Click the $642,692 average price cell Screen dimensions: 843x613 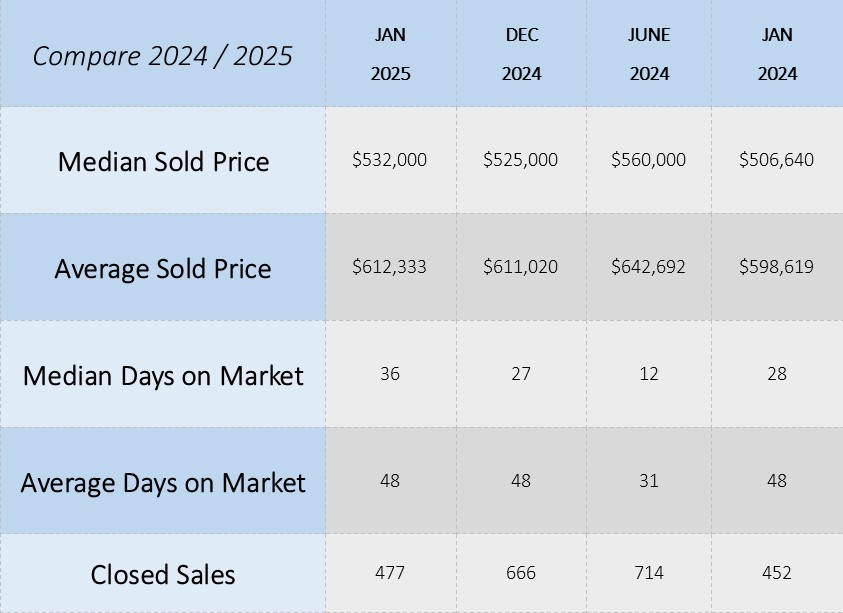pyautogui.click(x=649, y=267)
